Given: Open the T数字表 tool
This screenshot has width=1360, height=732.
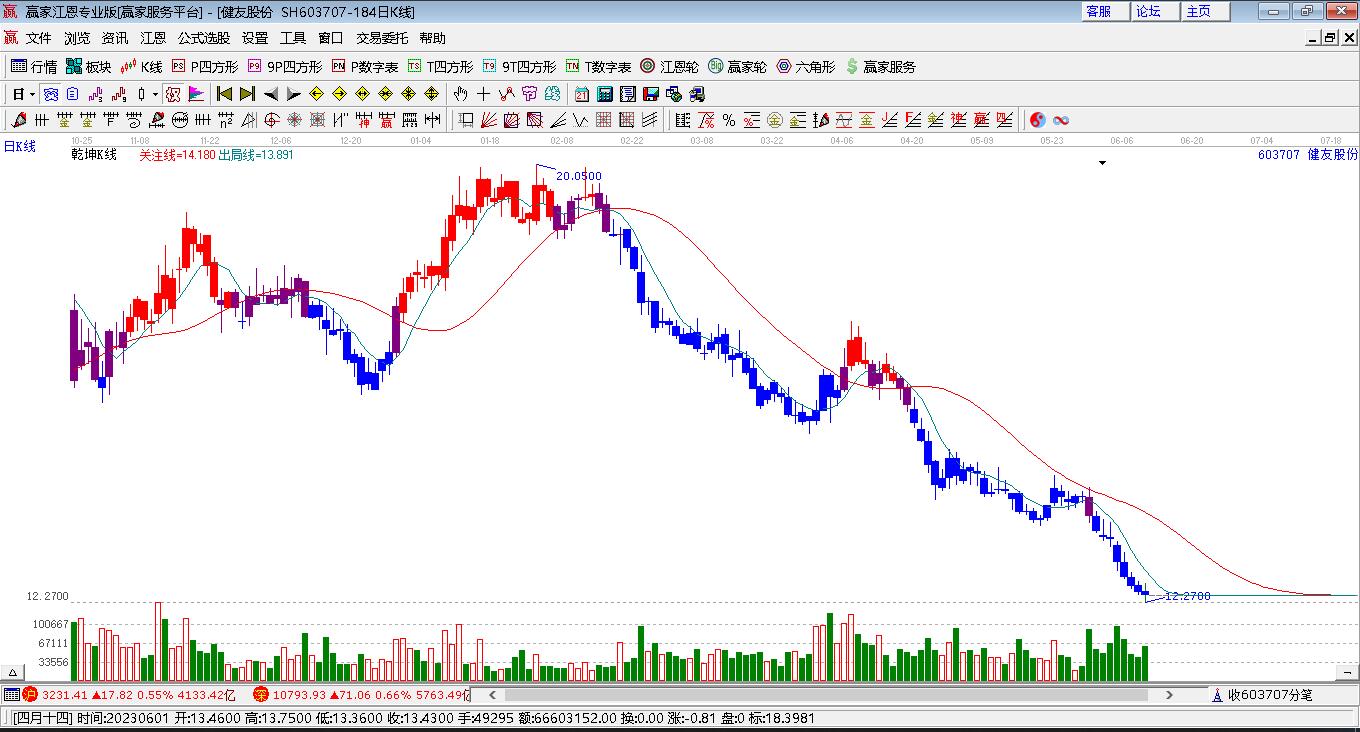Looking at the screenshot, I should pyautogui.click(x=598, y=67).
